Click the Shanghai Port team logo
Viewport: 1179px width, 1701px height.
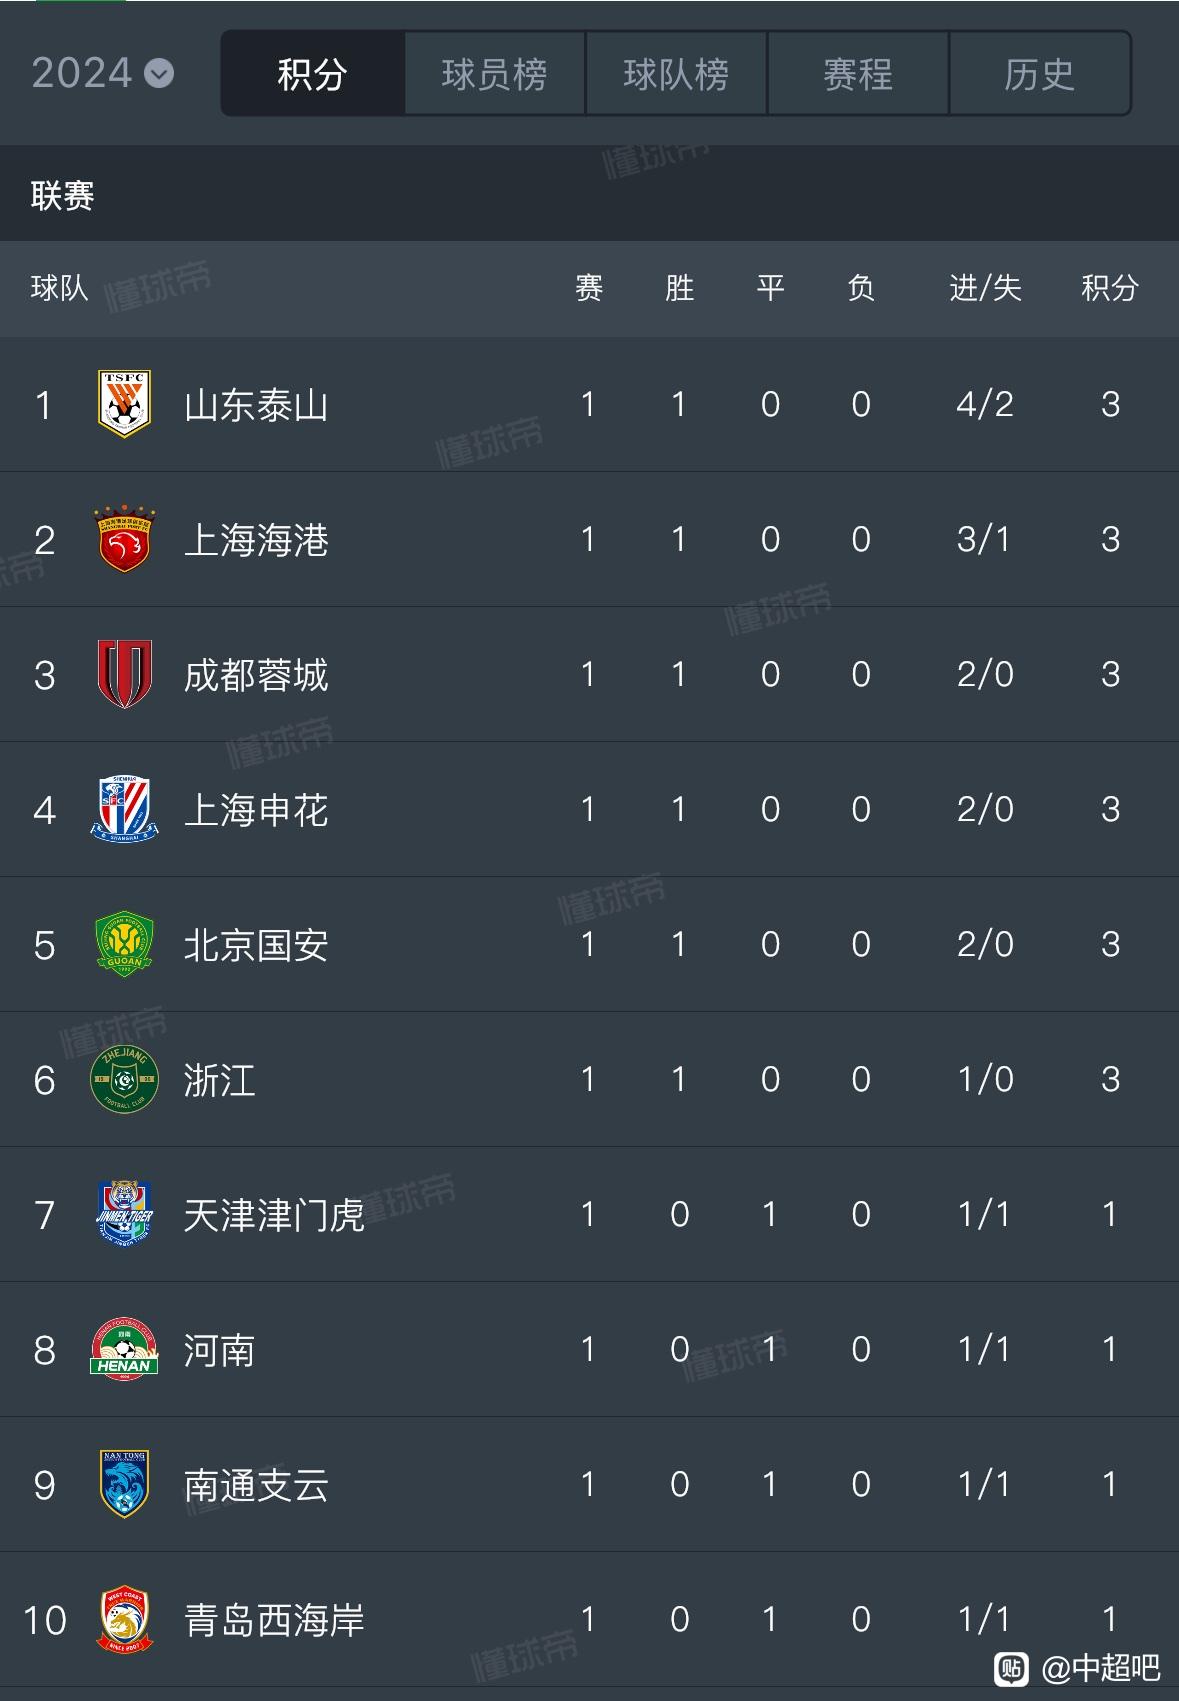(124, 539)
